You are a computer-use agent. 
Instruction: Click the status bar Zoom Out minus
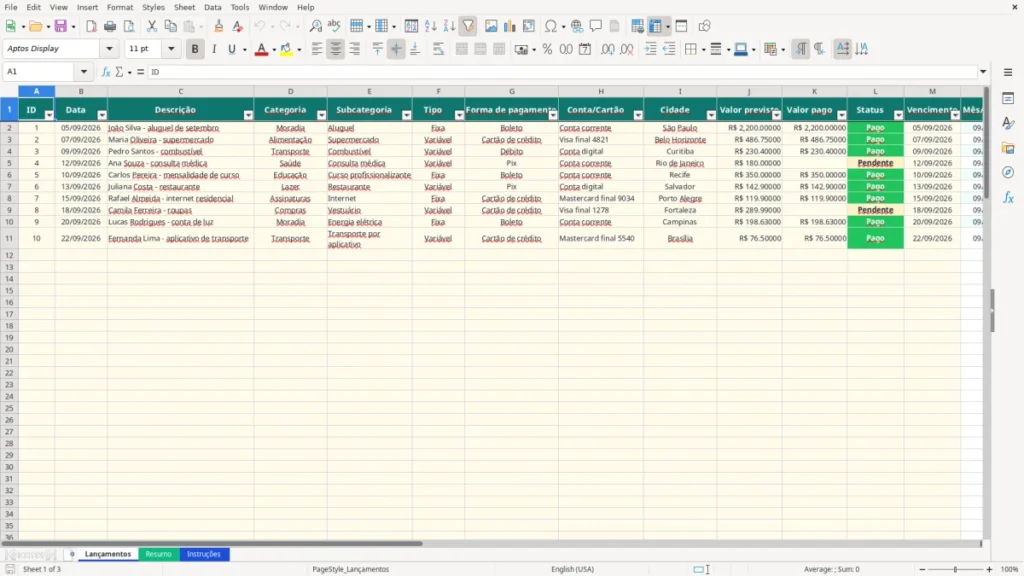[x=922, y=569]
